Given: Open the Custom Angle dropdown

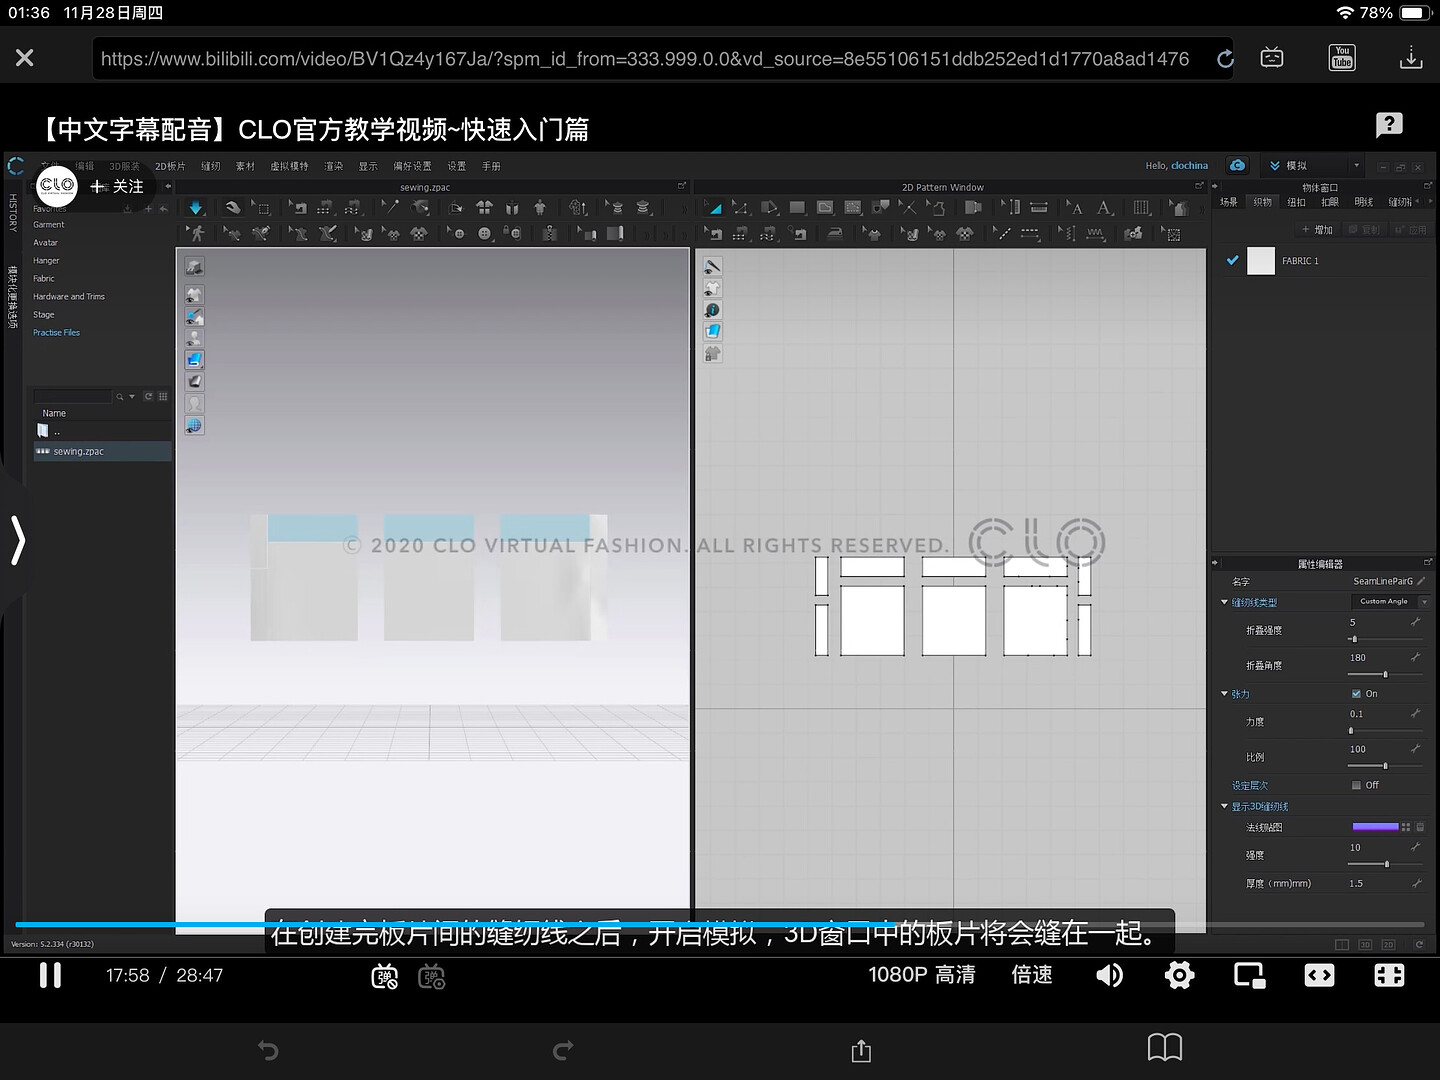Looking at the screenshot, I should pos(1390,601).
